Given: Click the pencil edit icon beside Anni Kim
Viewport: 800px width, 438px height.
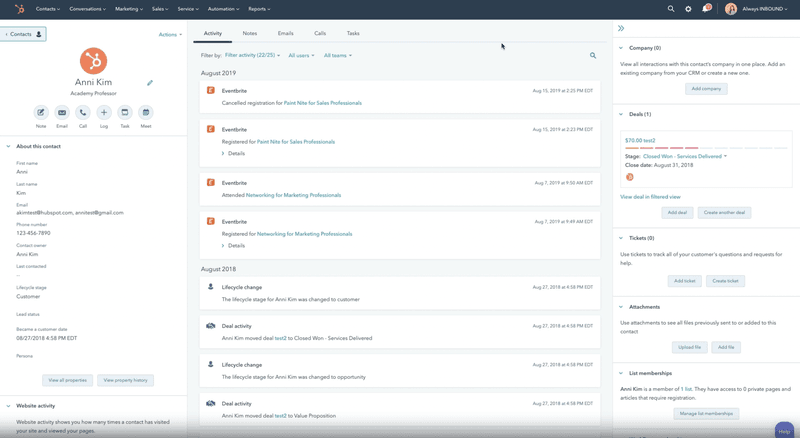Looking at the screenshot, I should (150, 83).
